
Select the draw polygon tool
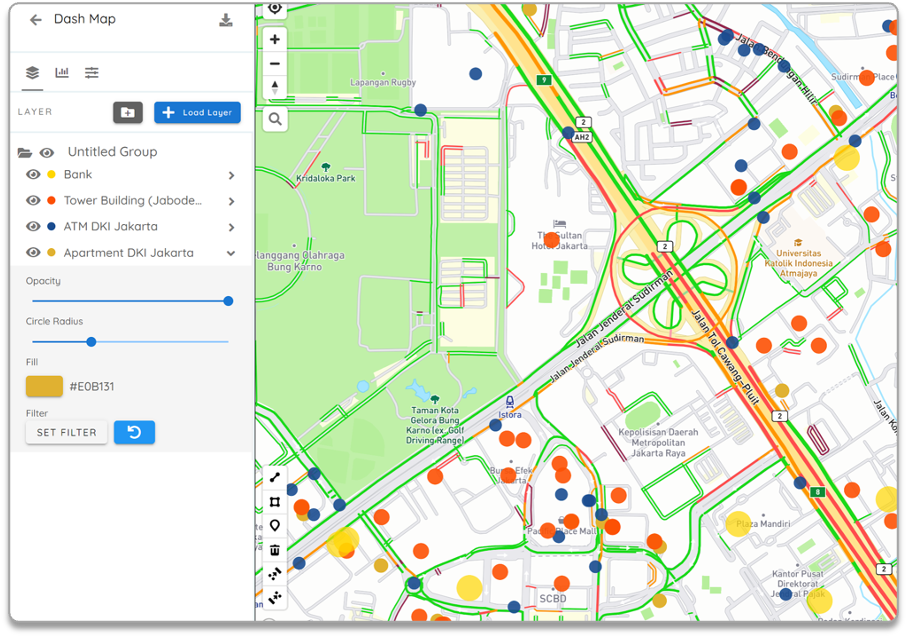(x=275, y=502)
